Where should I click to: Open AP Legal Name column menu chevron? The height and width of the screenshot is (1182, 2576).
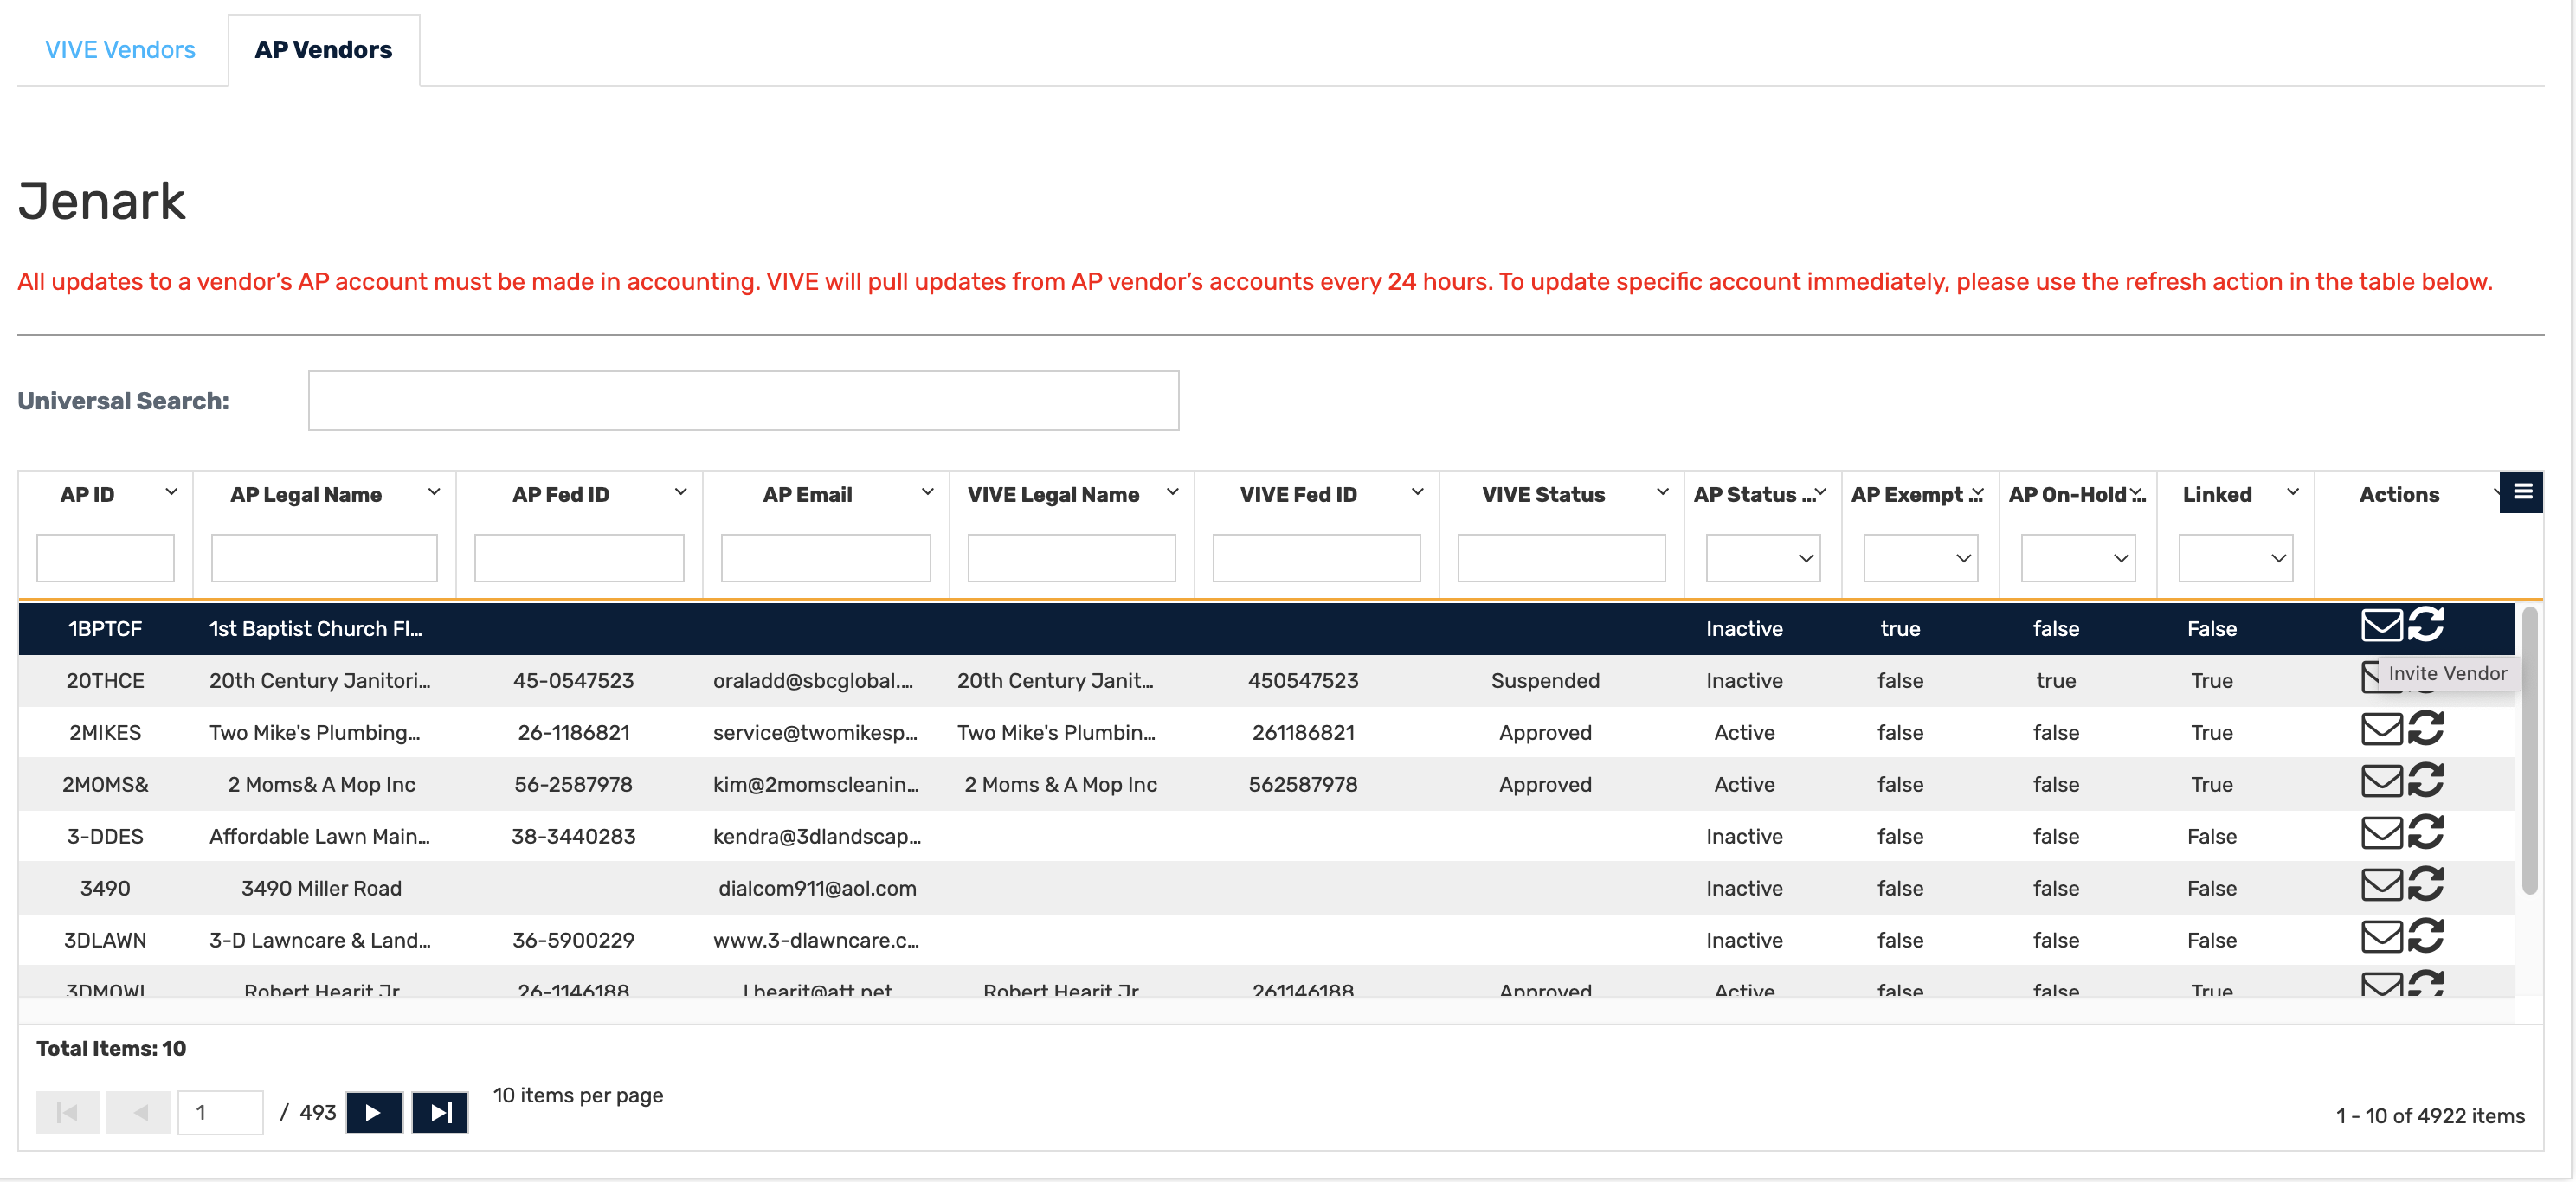[x=434, y=492]
